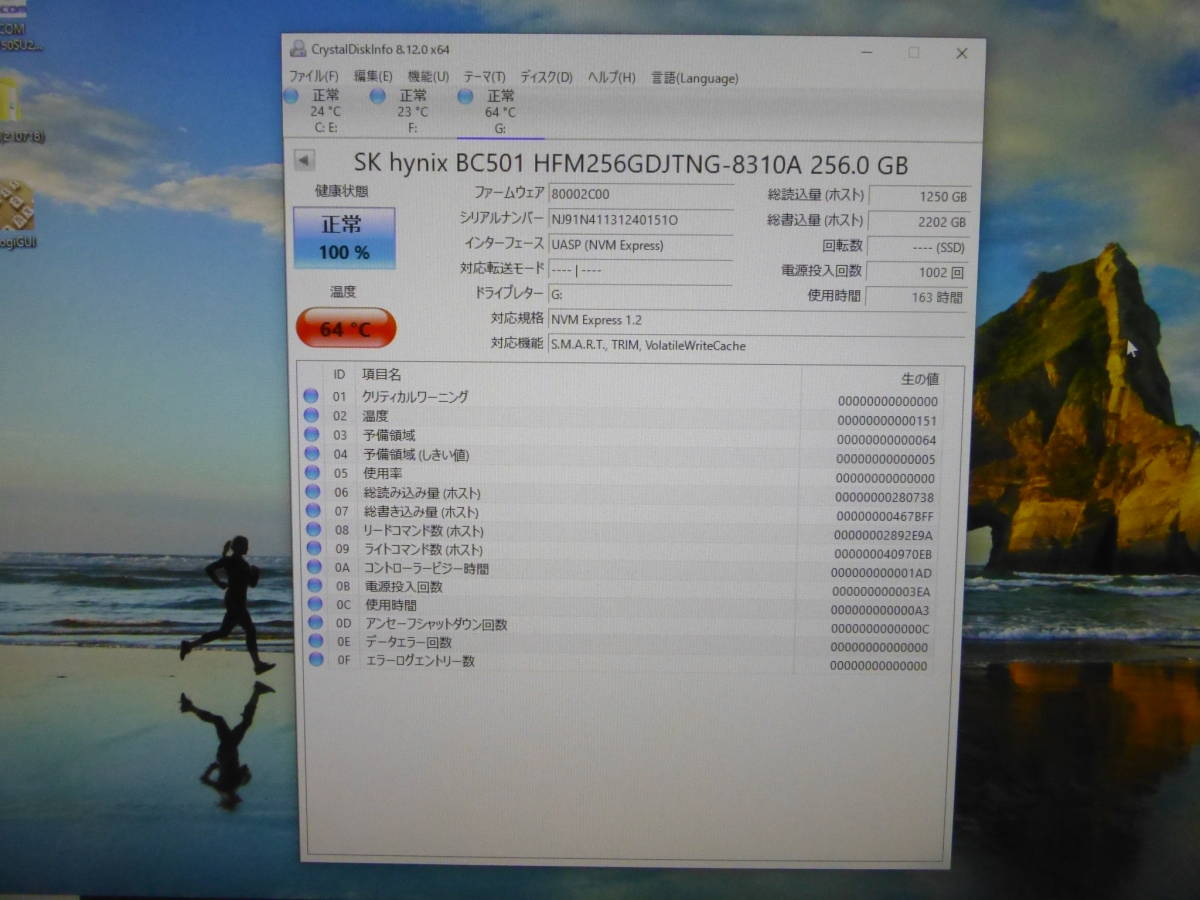Click status circle for クリティカルワーニング row
This screenshot has width=1200, height=900.
(x=311, y=396)
